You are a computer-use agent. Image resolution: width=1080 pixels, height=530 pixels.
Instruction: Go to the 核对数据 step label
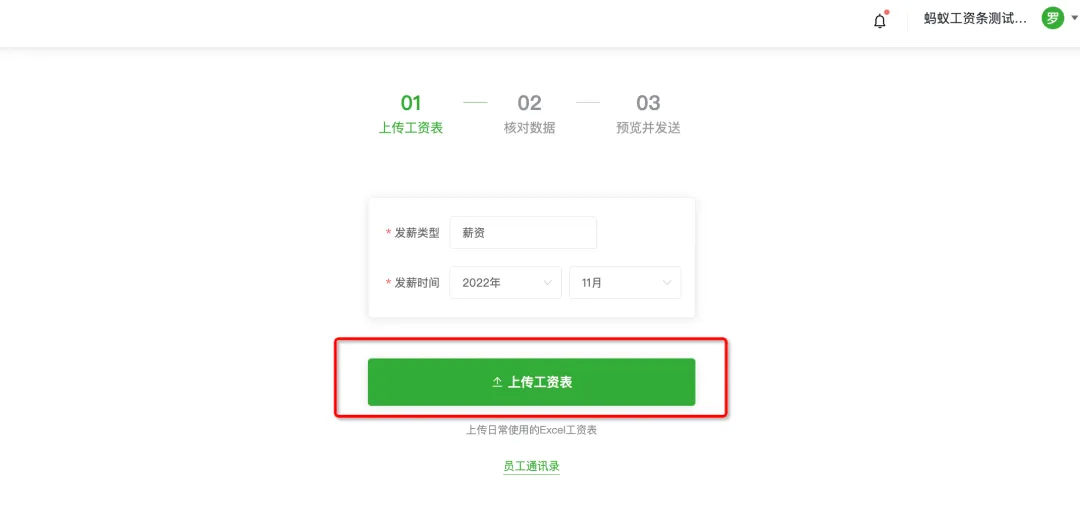pyautogui.click(x=529, y=128)
